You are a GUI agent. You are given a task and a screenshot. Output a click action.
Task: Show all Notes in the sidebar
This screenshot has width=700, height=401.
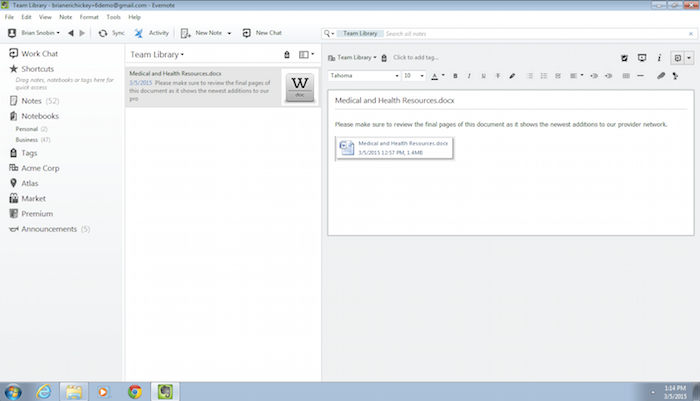click(x=34, y=101)
